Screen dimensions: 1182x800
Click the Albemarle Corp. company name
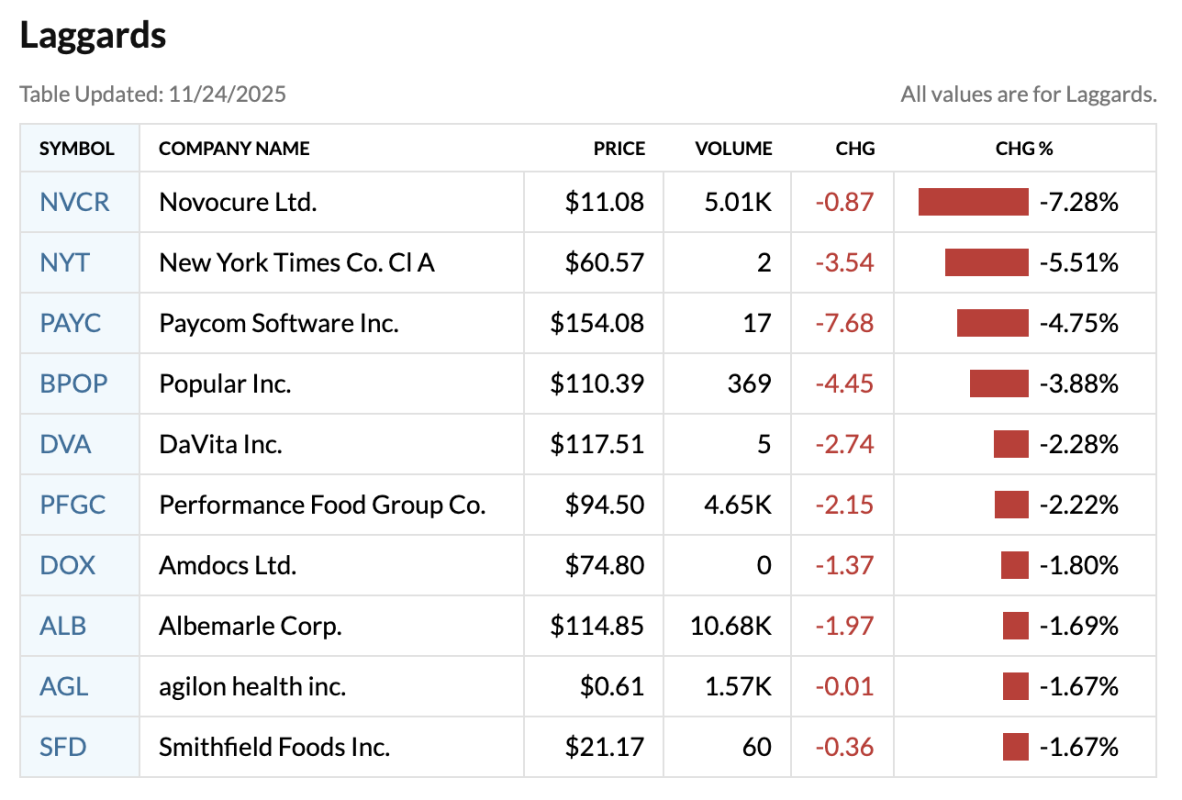[x=250, y=626]
